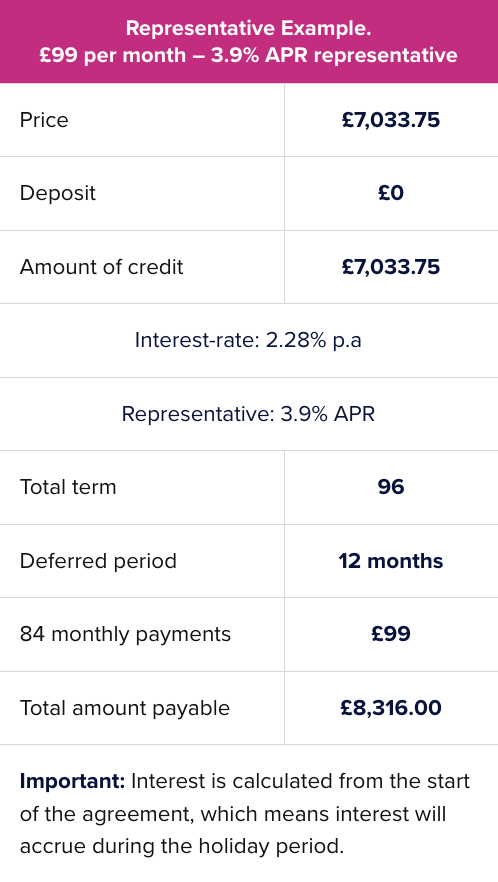
Task: Select the Amount of credit label
Action: pos(101,267)
